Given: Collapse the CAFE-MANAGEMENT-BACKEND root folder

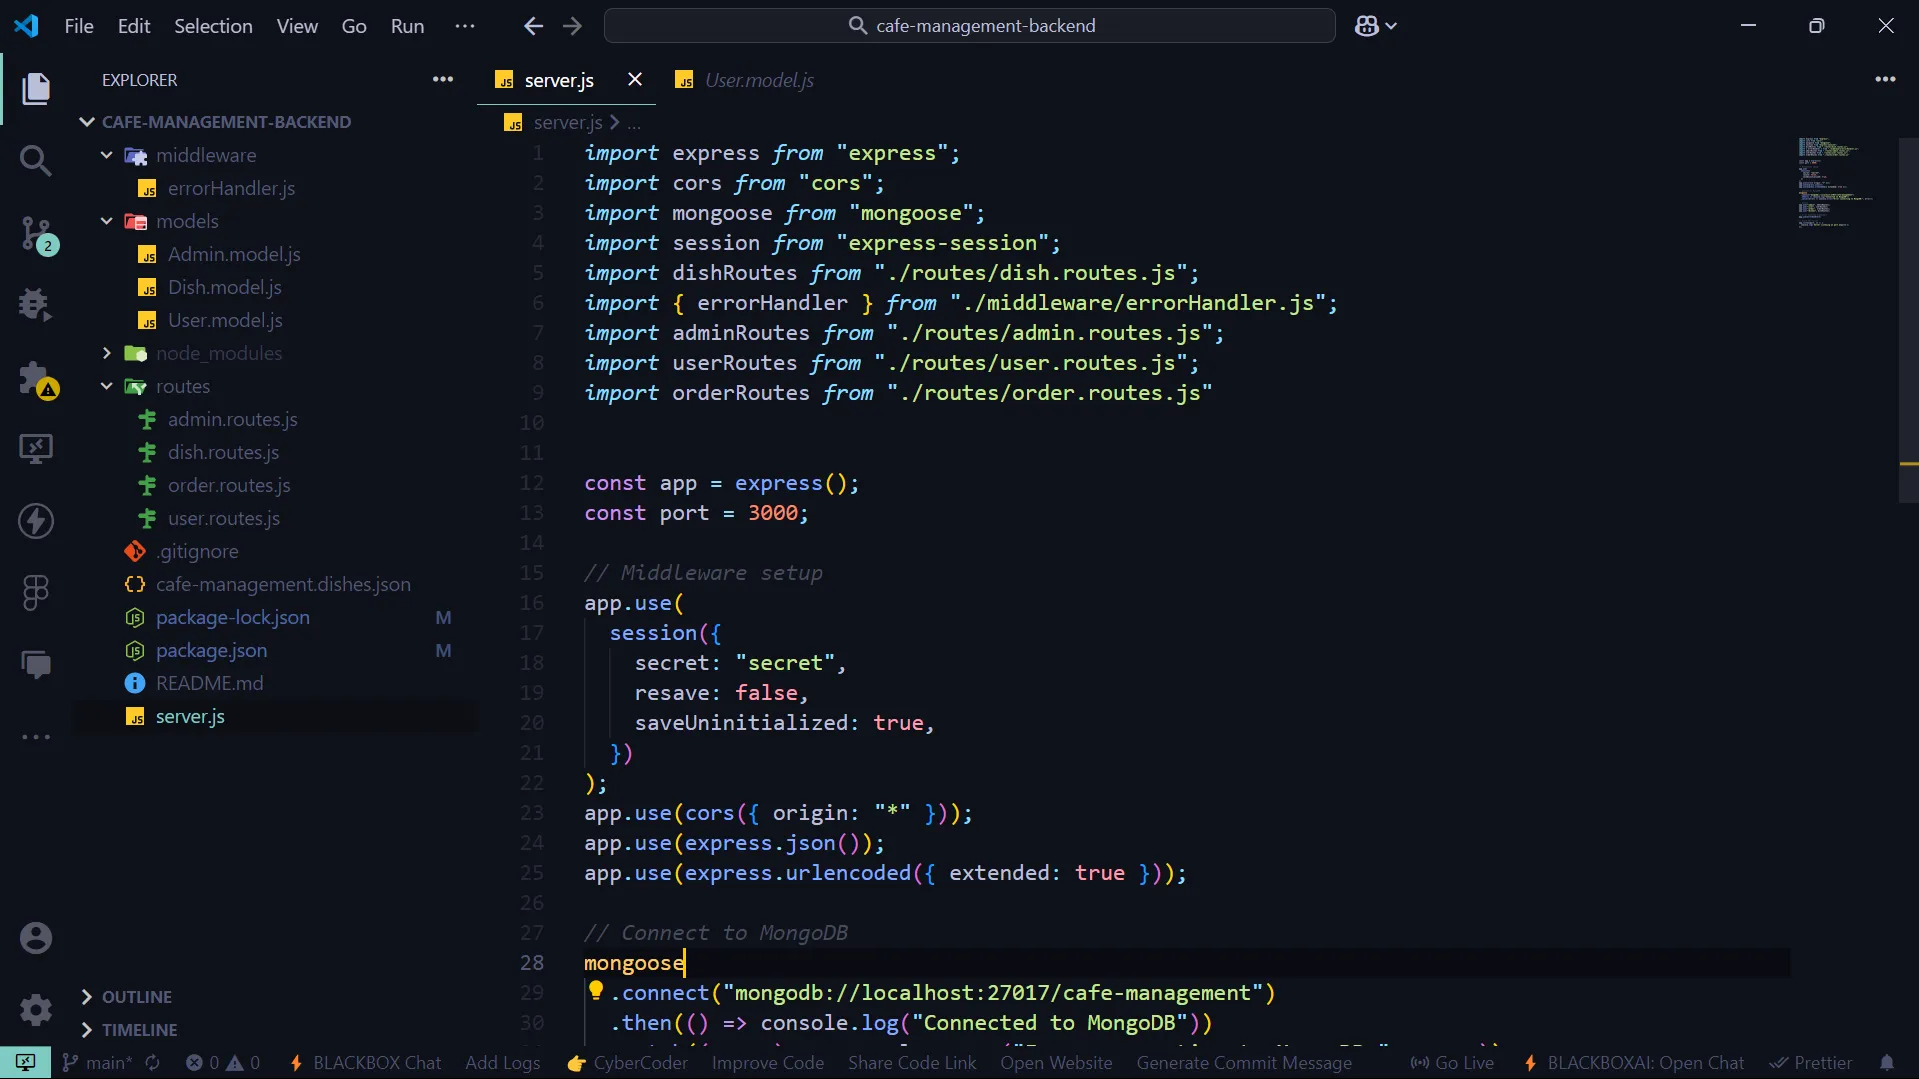Looking at the screenshot, I should [88, 122].
